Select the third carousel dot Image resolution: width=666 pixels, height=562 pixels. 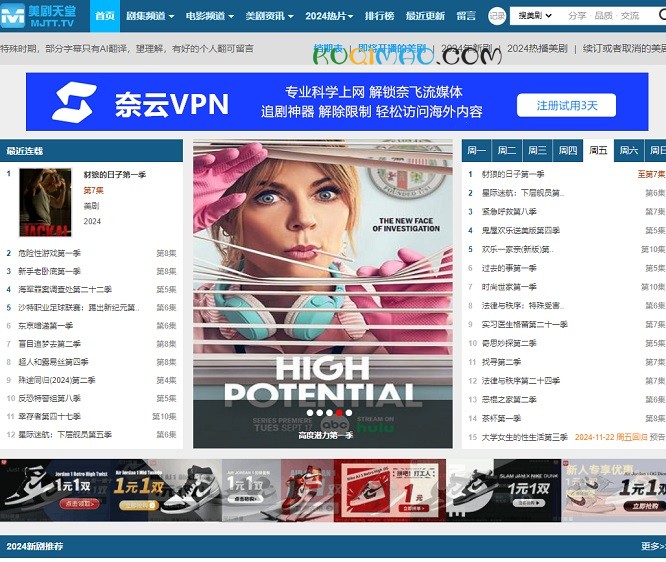329,412
